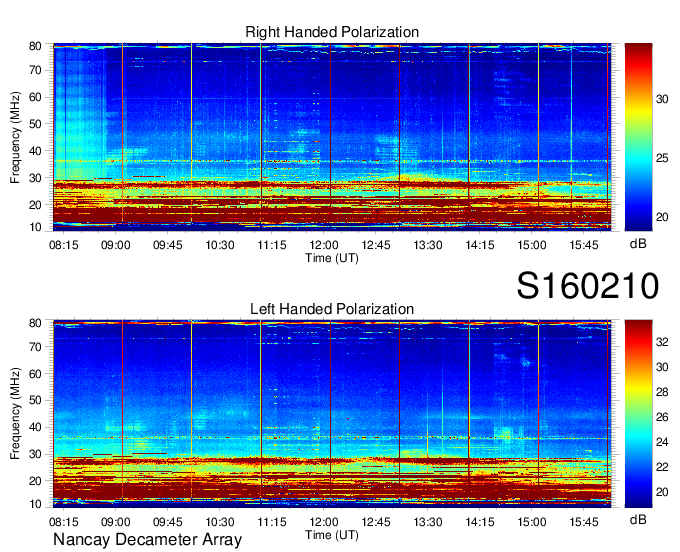Click 08:15 time tick on Right Handed plot
680x552 pixels.
point(64,245)
